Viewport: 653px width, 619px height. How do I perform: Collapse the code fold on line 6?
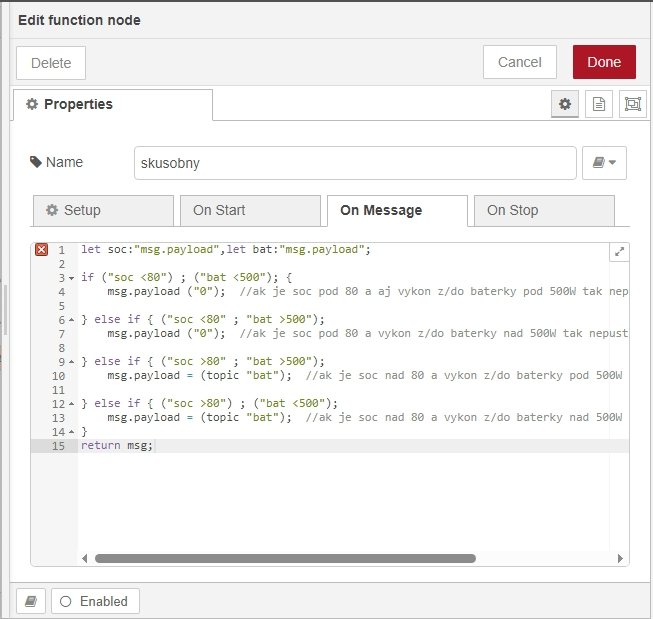72,320
